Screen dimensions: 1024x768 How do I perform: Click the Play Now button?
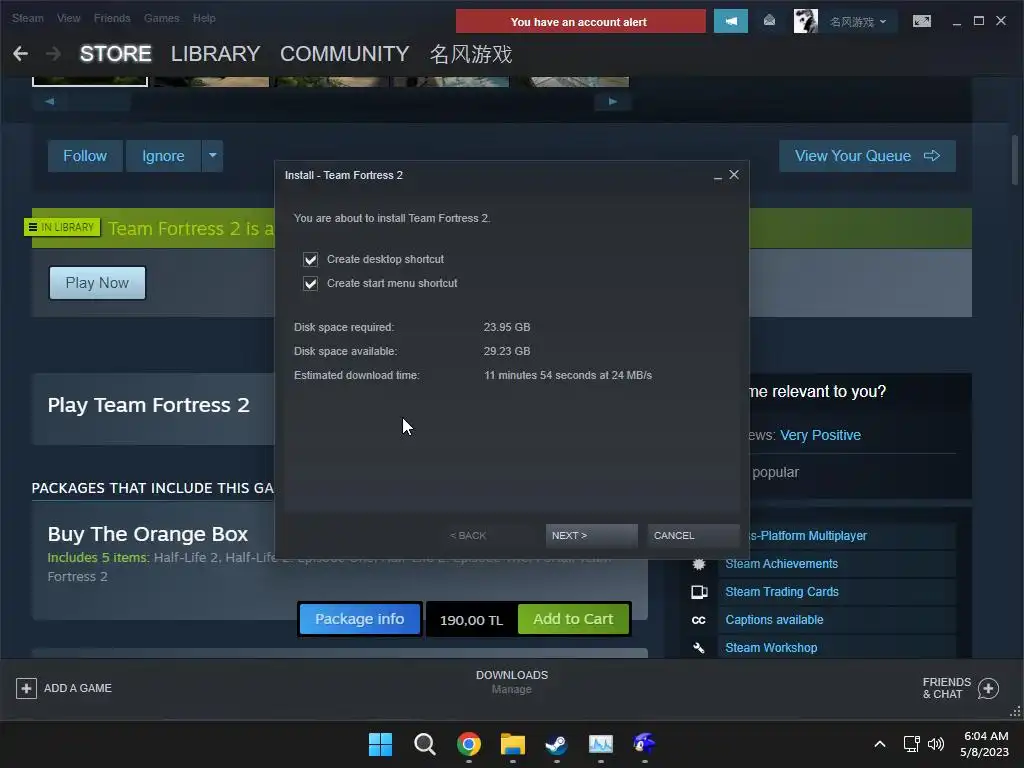[x=97, y=283]
